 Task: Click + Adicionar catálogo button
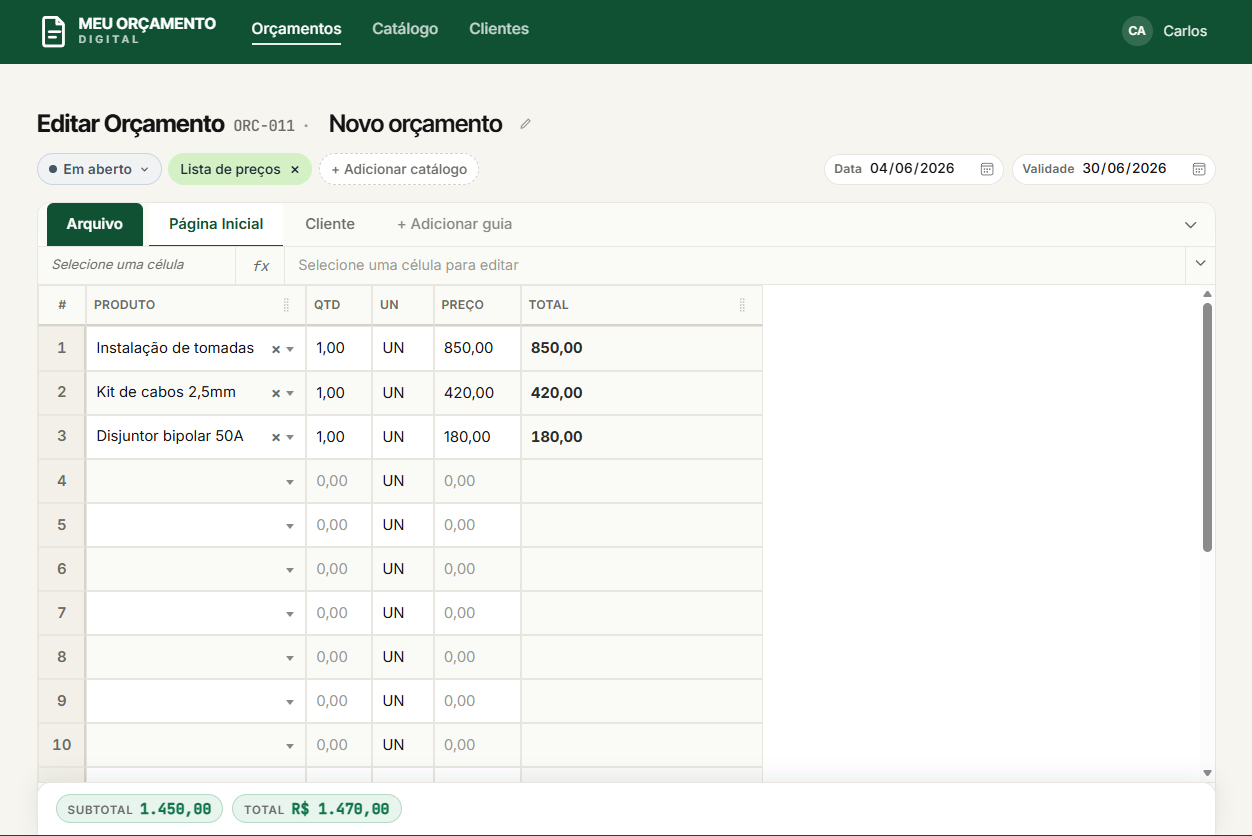point(399,169)
